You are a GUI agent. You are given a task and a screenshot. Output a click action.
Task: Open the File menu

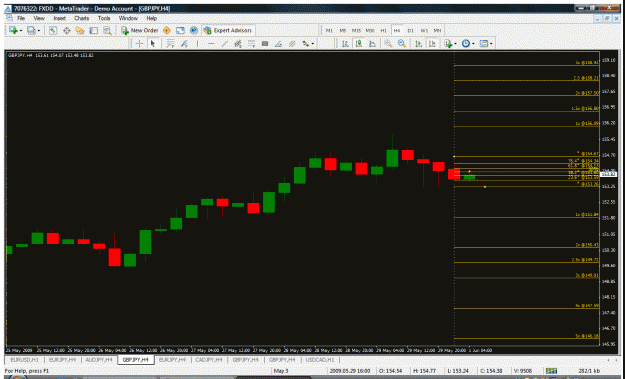[x=21, y=18]
